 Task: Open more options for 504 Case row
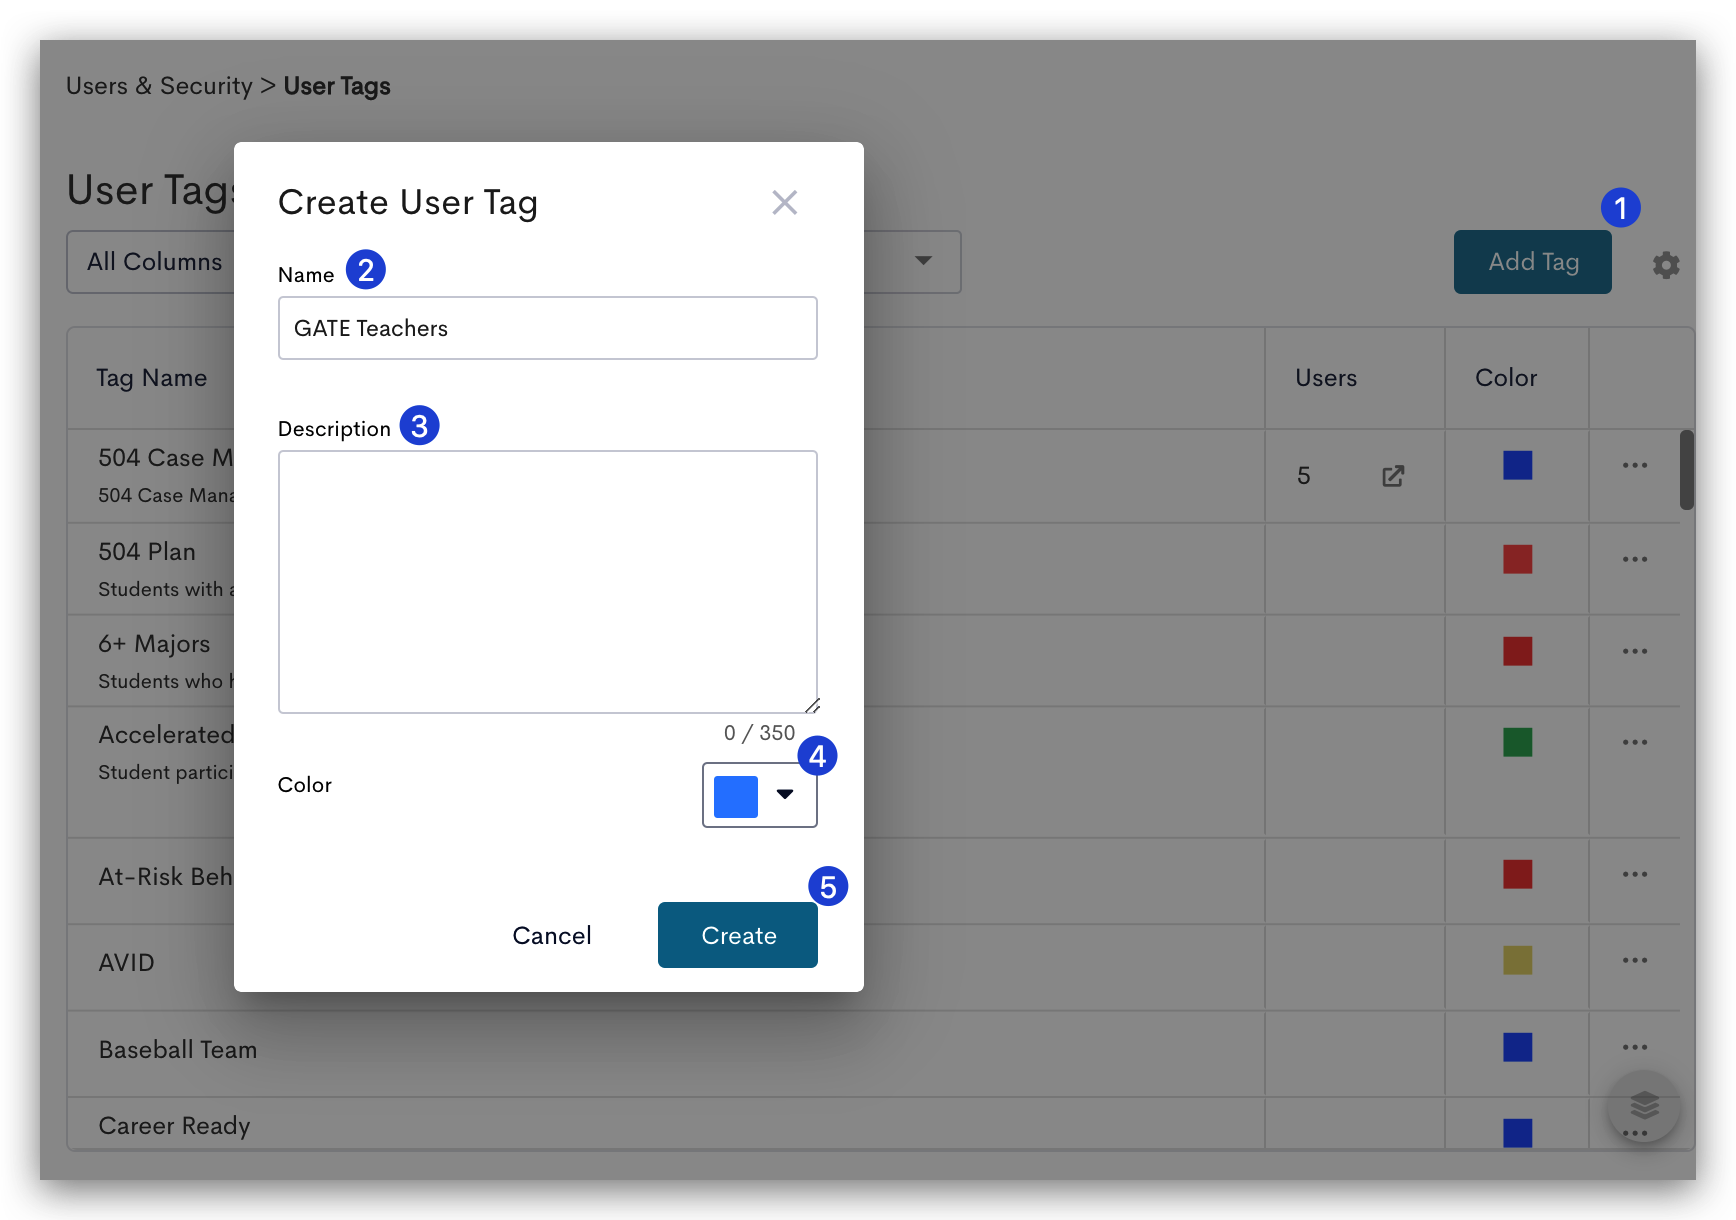[x=1635, y=465]
